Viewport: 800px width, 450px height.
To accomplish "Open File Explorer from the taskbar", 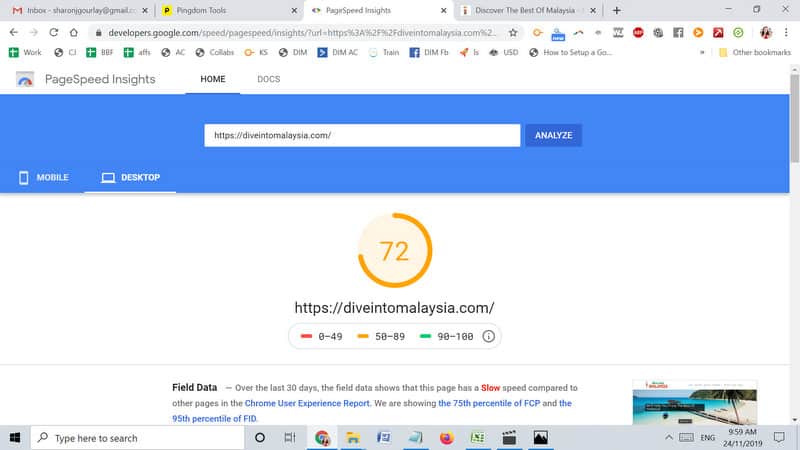I will tap(355, 438).
